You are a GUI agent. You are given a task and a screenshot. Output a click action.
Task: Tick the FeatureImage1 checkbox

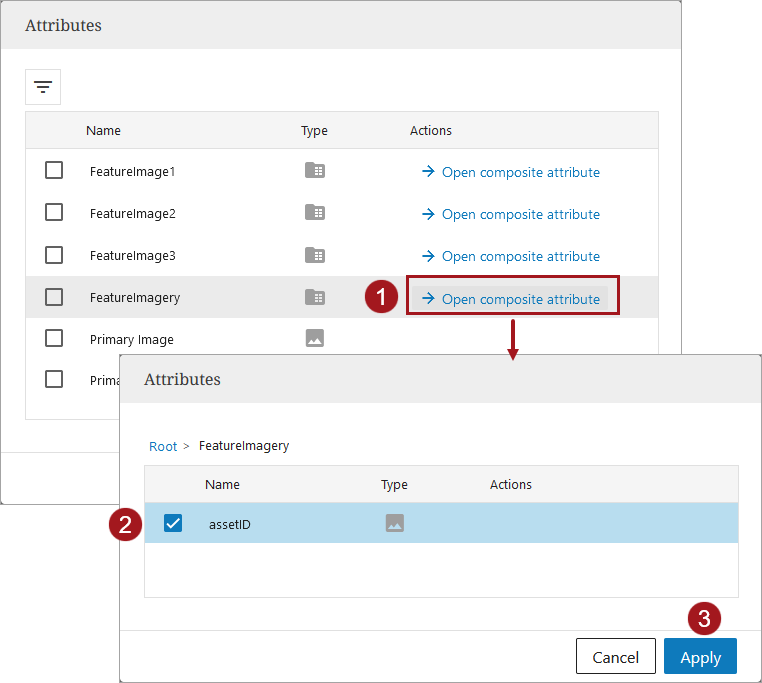coord(54,171)
